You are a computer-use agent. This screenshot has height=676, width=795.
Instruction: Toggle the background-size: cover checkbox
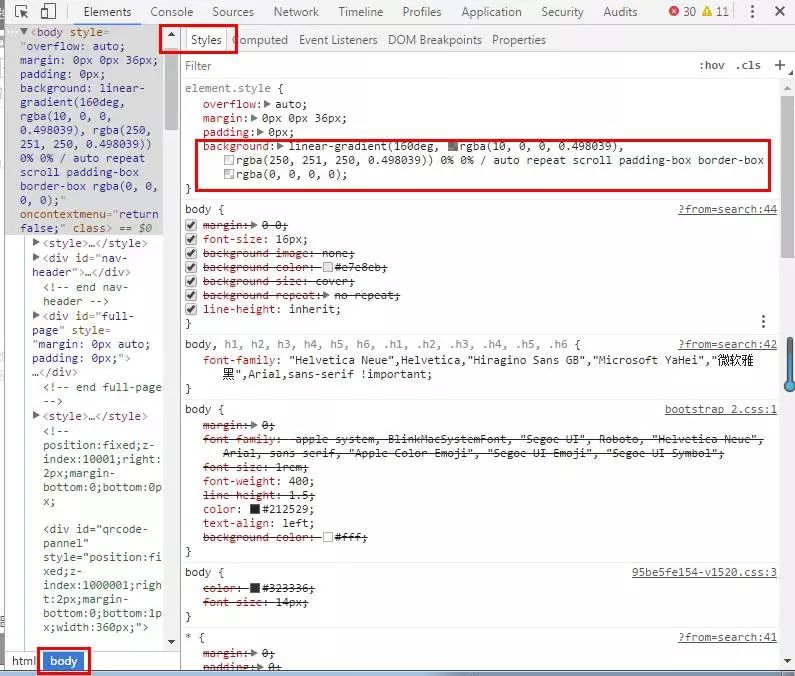pyautogui.click(x=191, y=282)
